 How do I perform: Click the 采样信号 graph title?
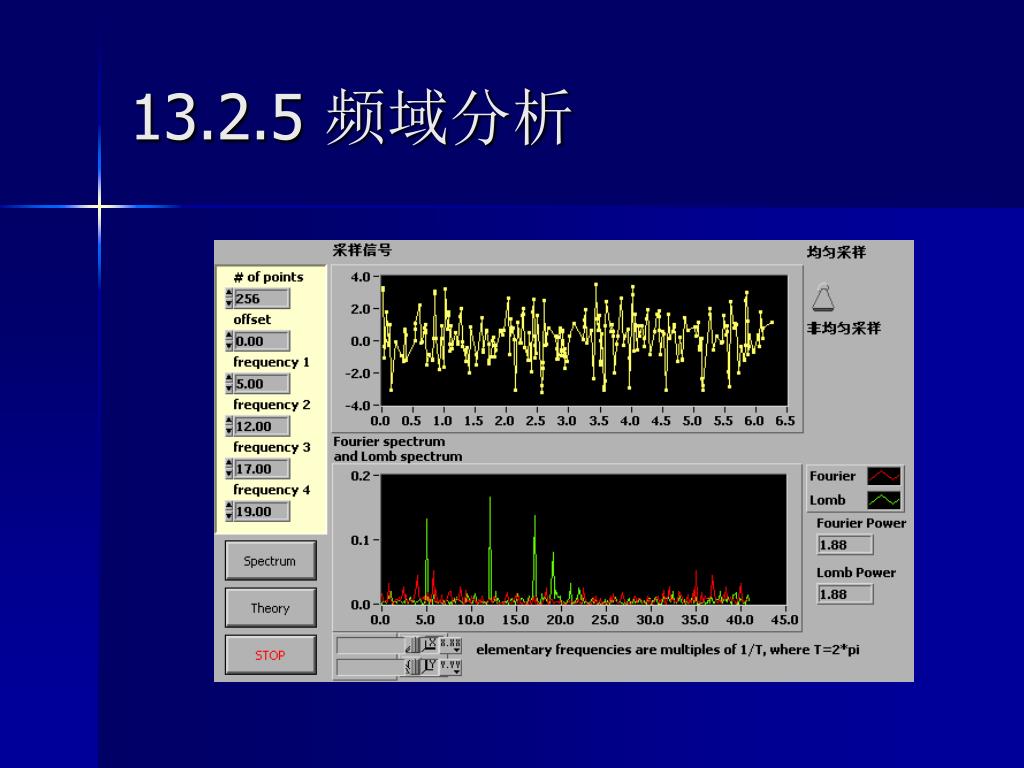pyautogui.click(x=362, y=250)
